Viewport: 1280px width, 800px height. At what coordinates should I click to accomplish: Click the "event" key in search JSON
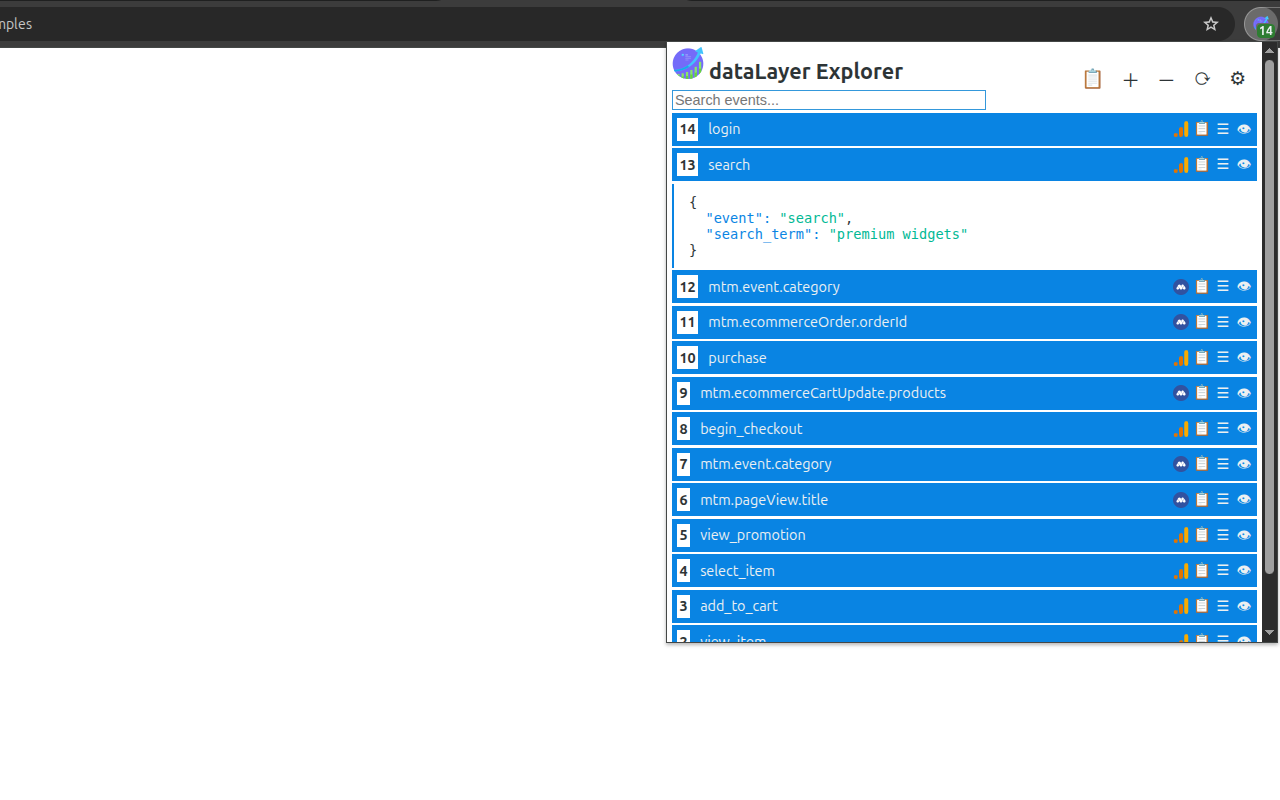click(735, 218)
